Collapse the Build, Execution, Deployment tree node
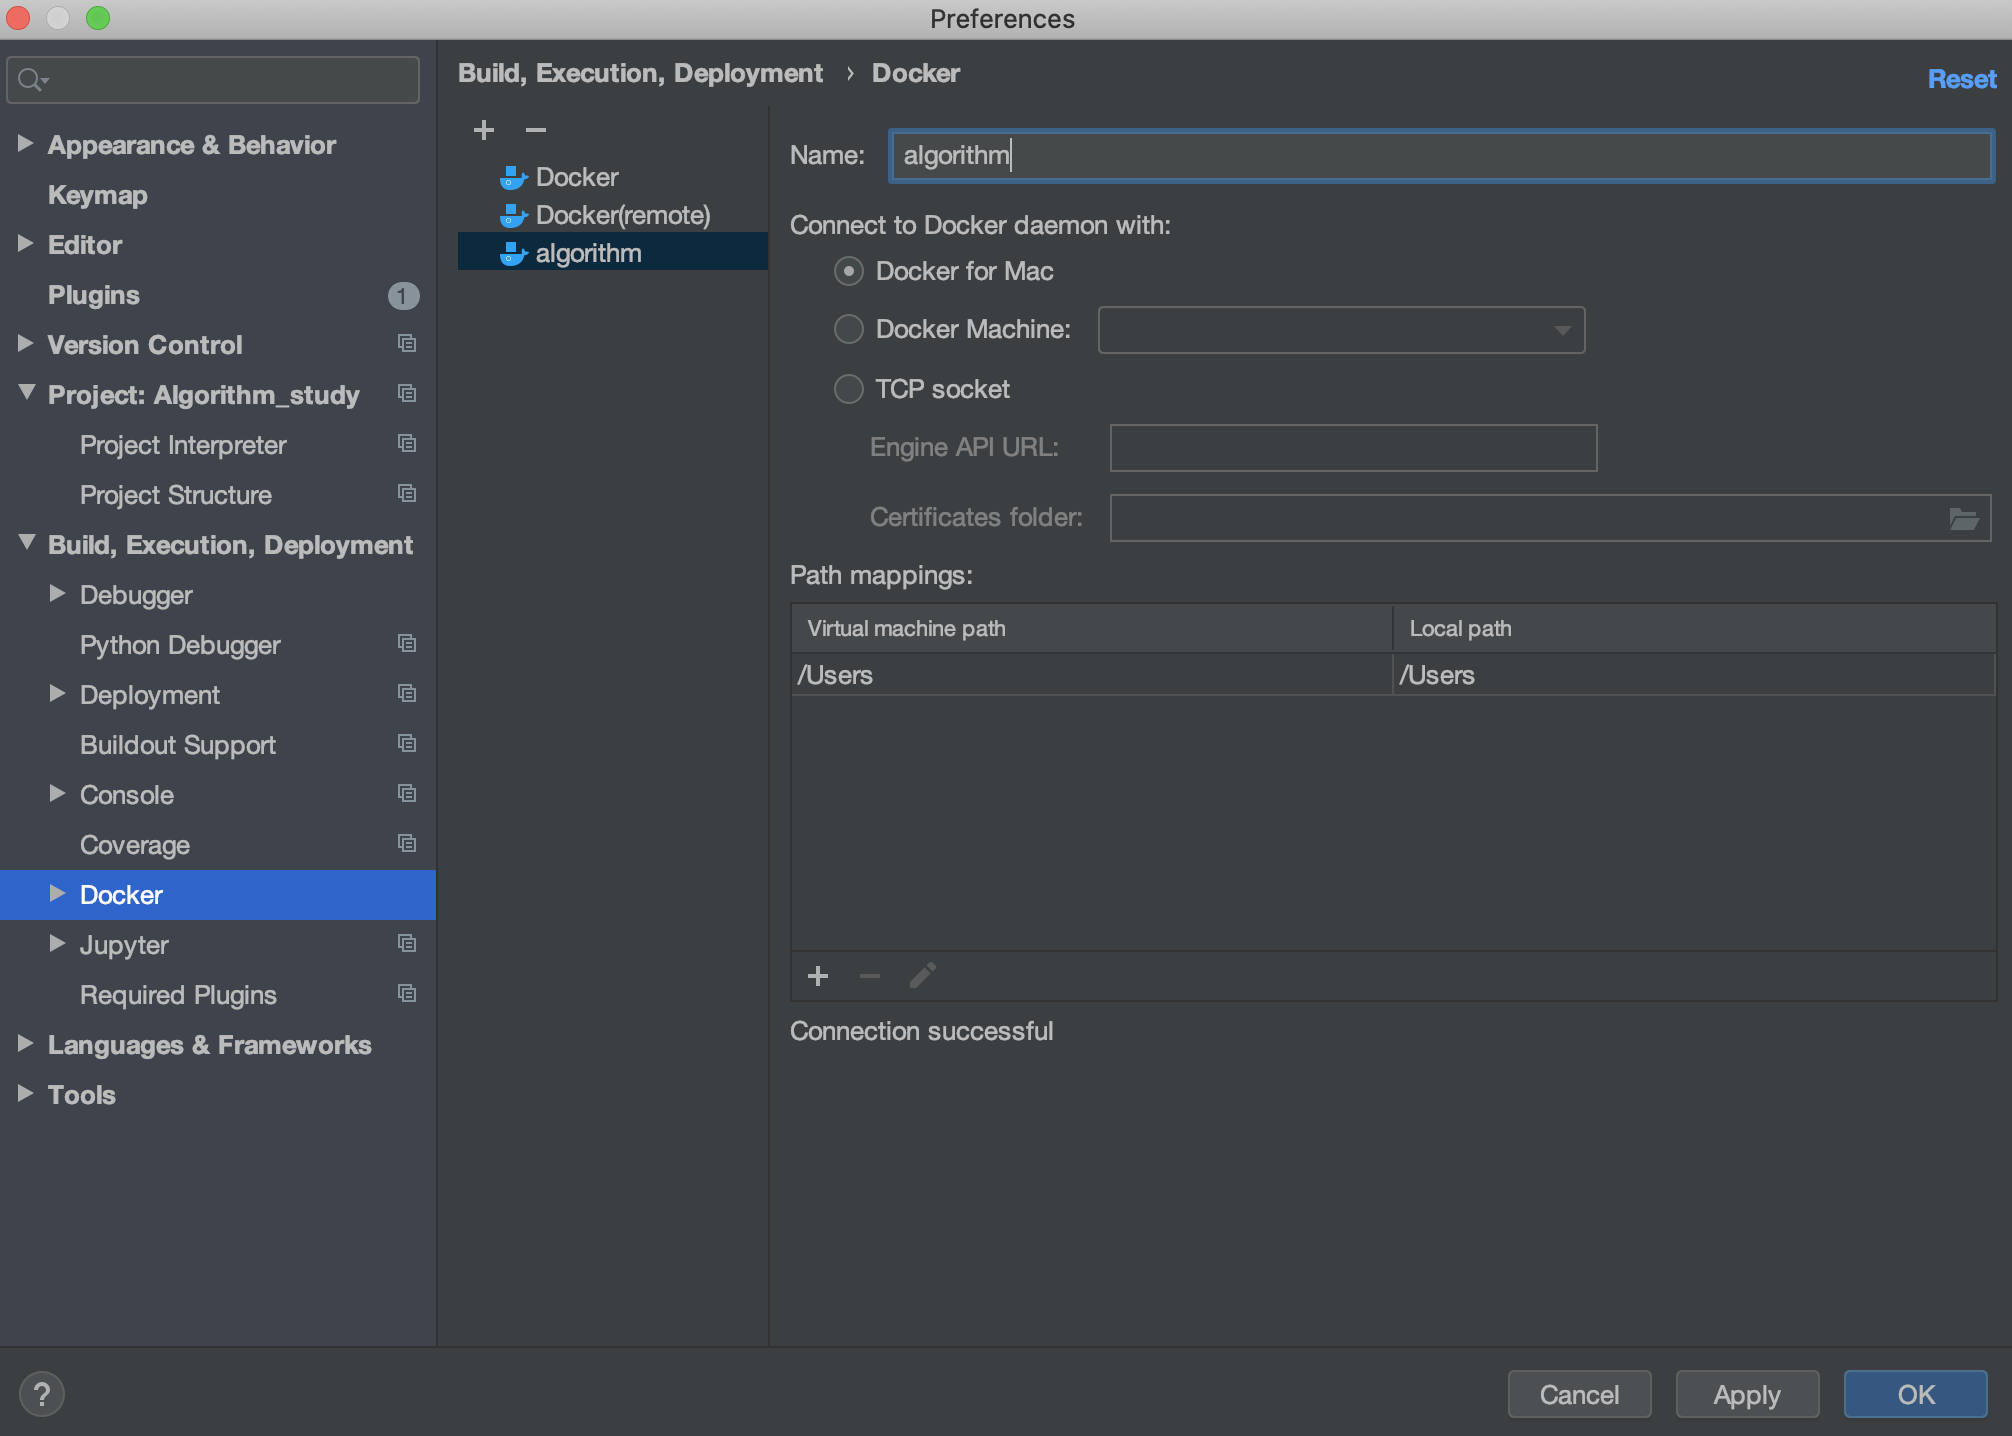This screenshot has width=2012, height=1436. point(26,543)
